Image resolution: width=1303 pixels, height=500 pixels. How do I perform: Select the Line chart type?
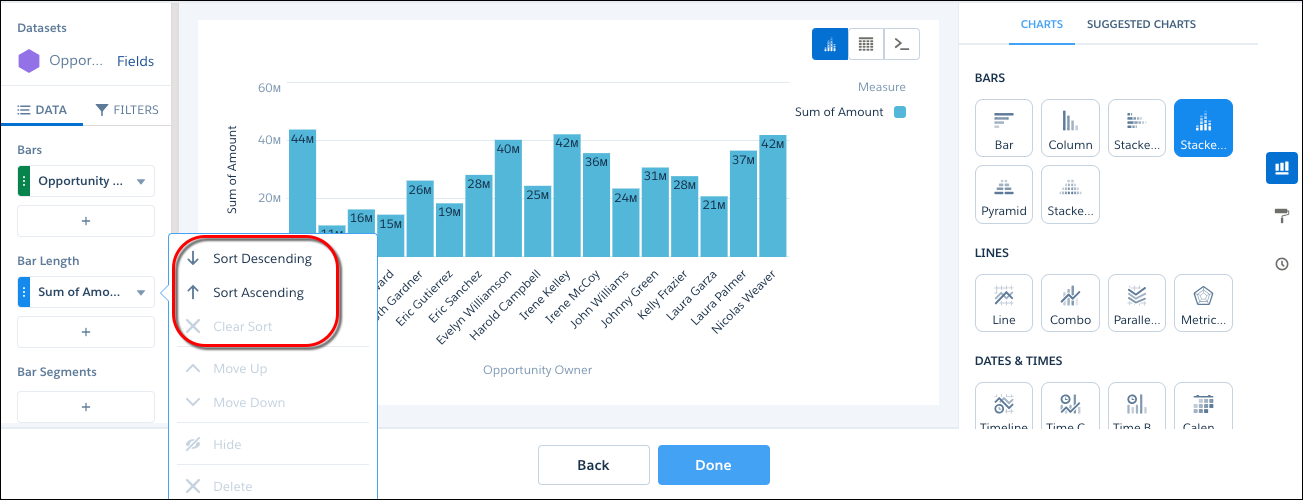tap(1004, 303)
